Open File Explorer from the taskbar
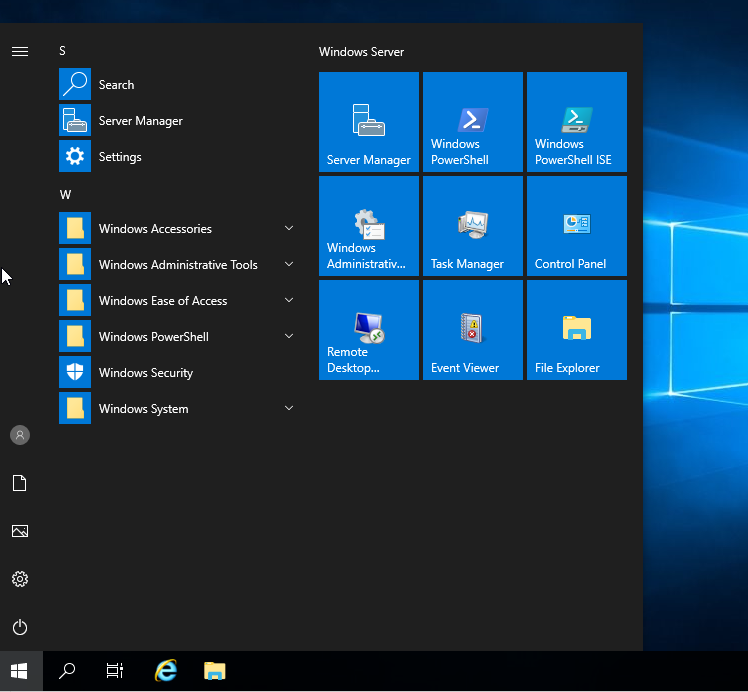 [215, 671]
